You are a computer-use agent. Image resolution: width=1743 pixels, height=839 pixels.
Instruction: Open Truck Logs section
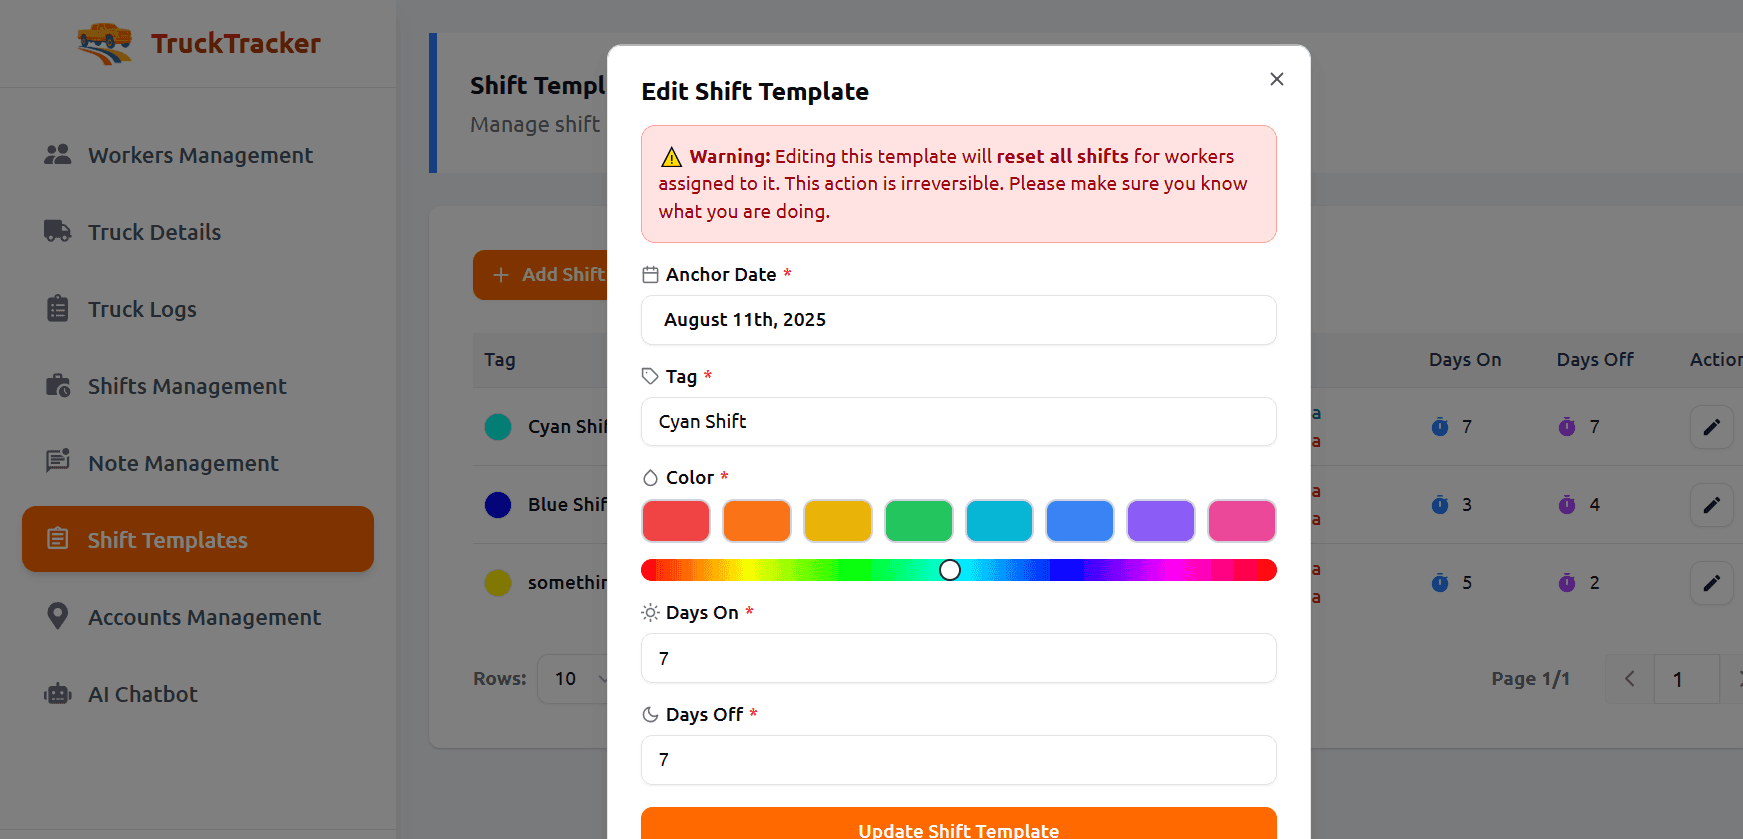pyautogui.click(x=142, y=309)
